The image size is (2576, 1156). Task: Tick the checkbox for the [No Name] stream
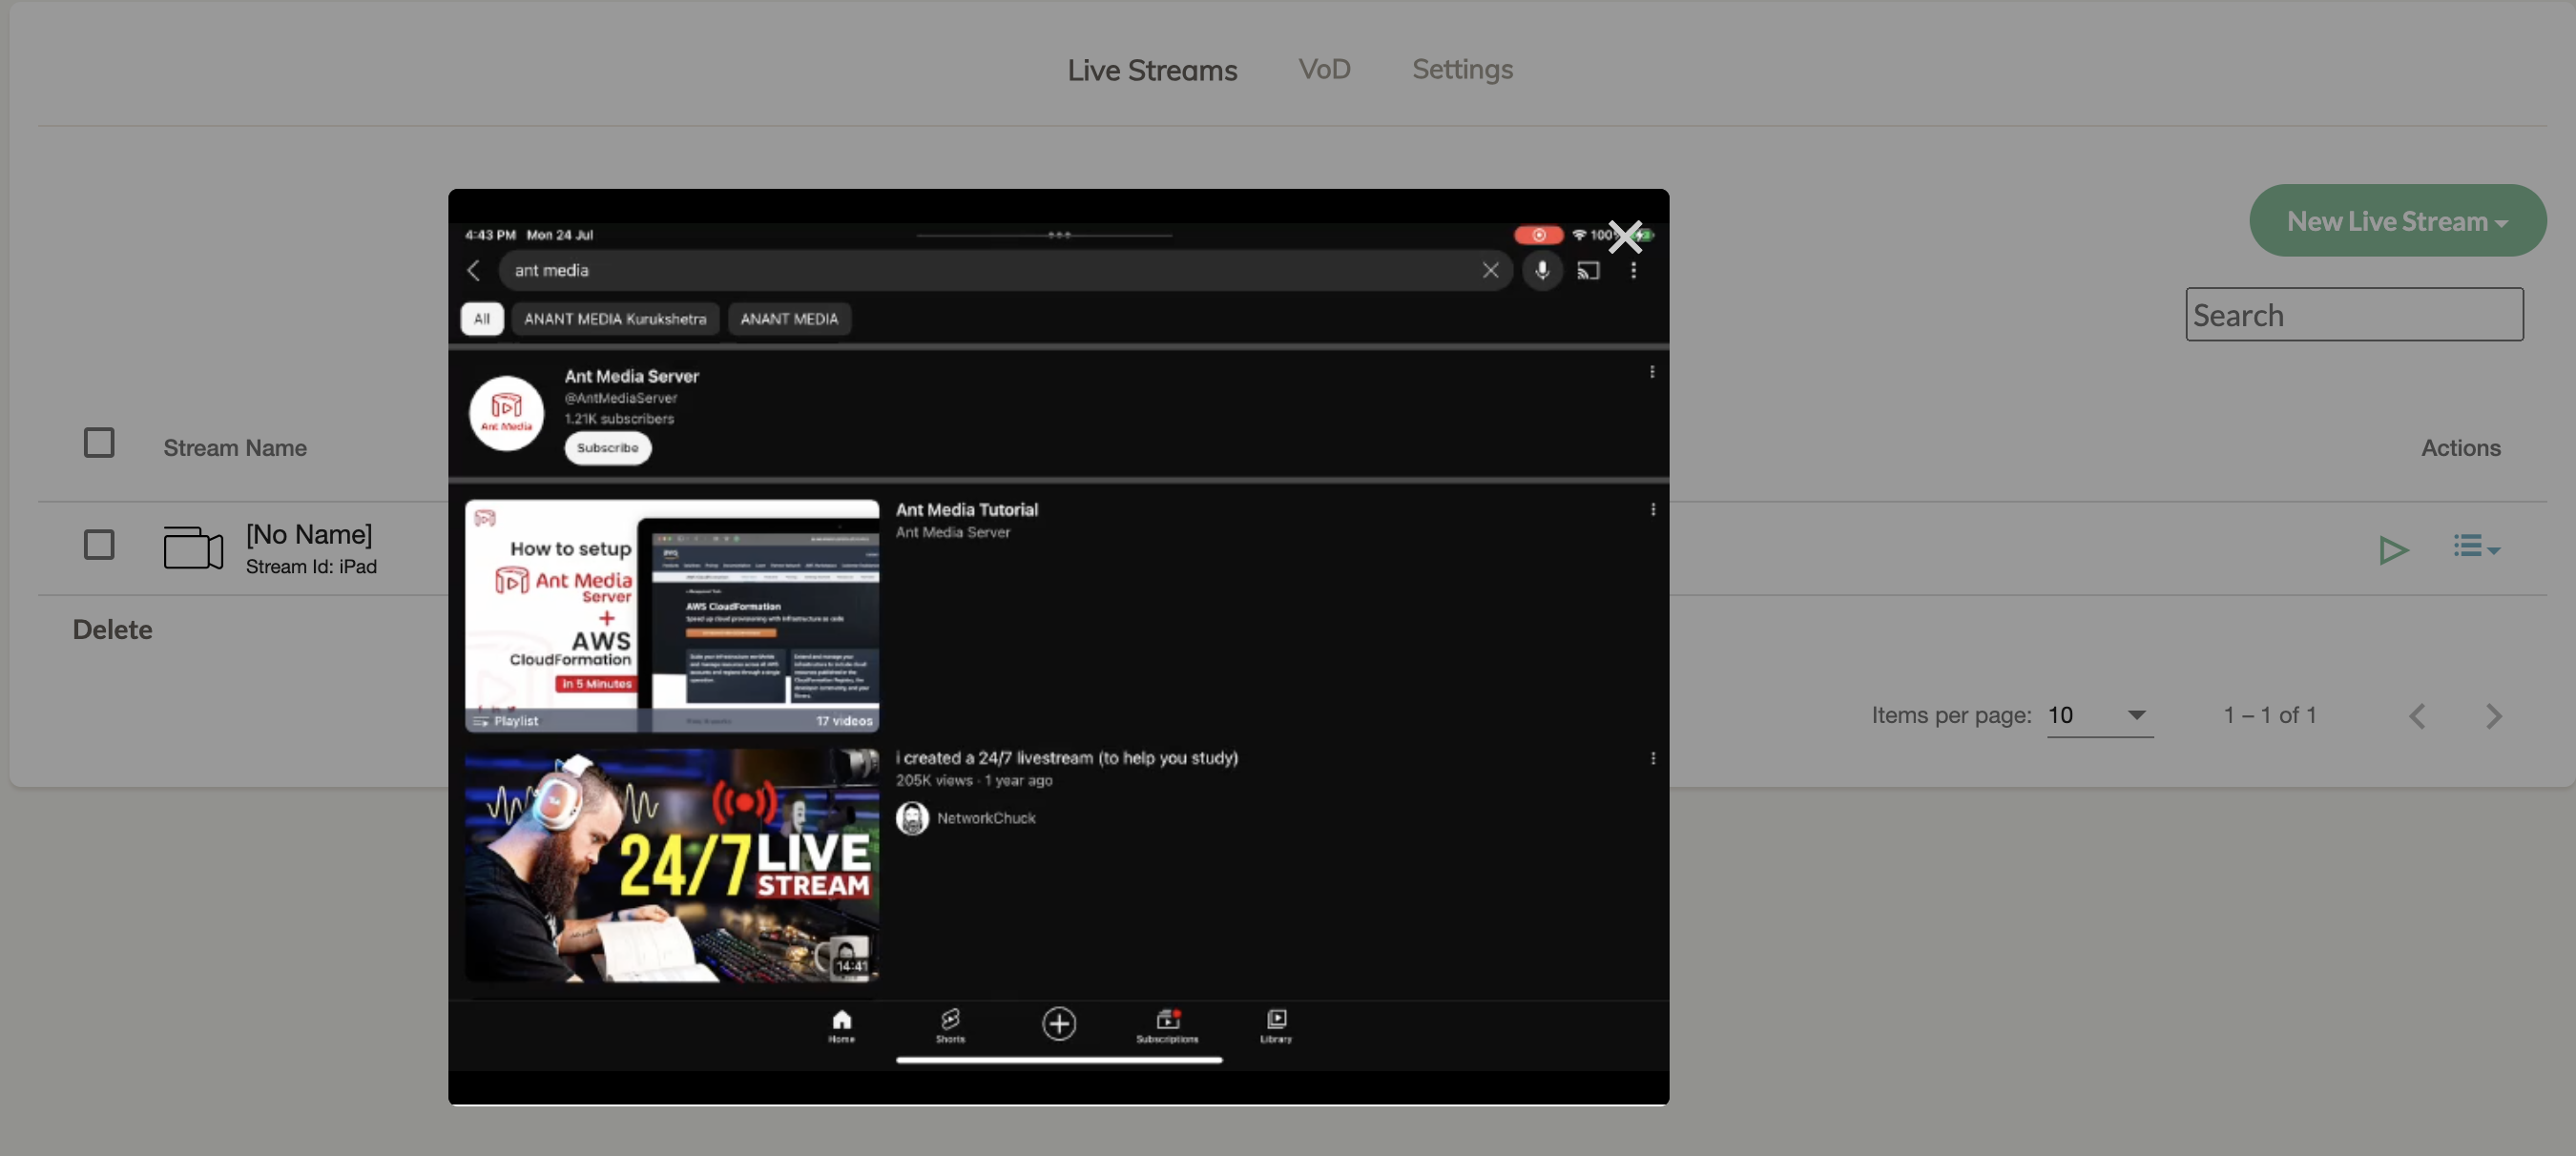[99, 544]
